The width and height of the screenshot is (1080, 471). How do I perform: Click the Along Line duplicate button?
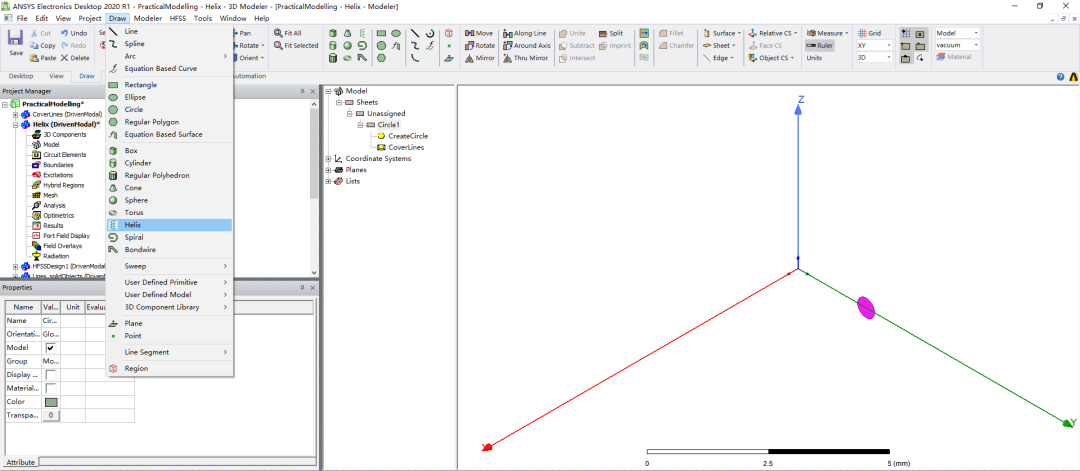pyautogui.click(x=525, y=33)
